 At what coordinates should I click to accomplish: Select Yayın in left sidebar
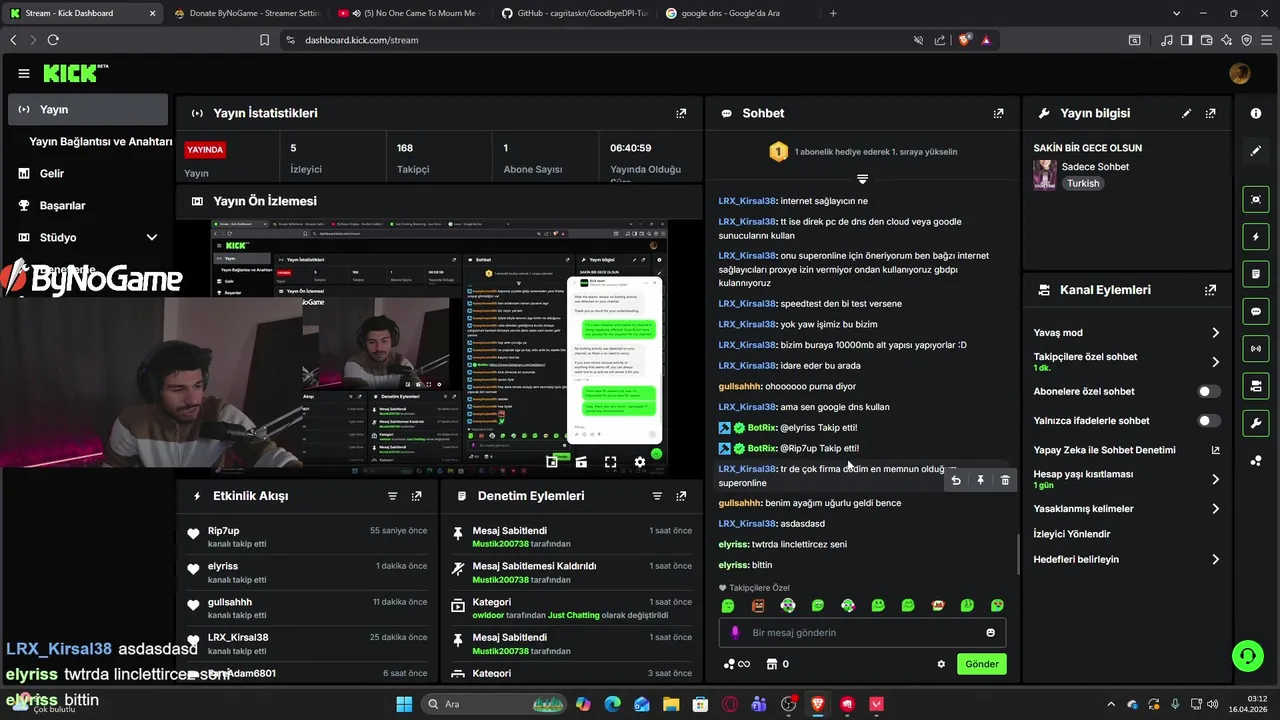88,110
